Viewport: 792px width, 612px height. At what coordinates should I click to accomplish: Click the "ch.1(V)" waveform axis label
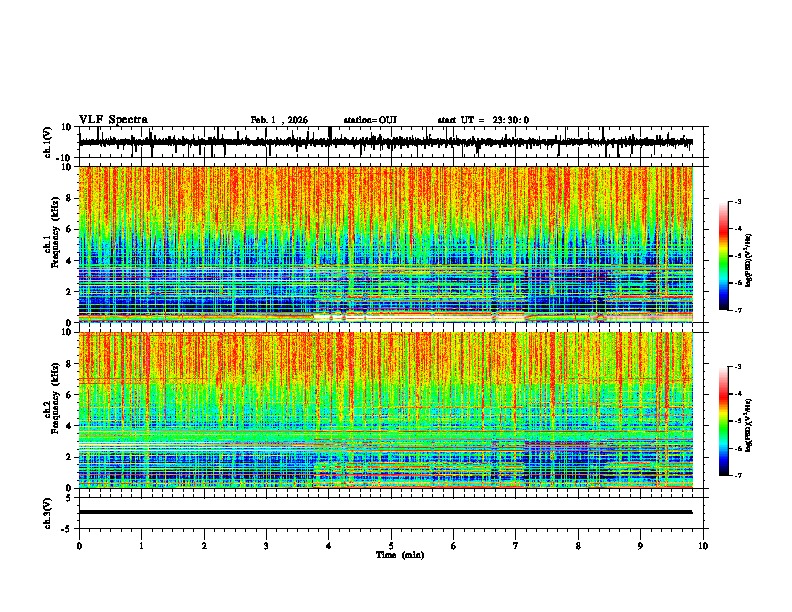coord(48,142)
